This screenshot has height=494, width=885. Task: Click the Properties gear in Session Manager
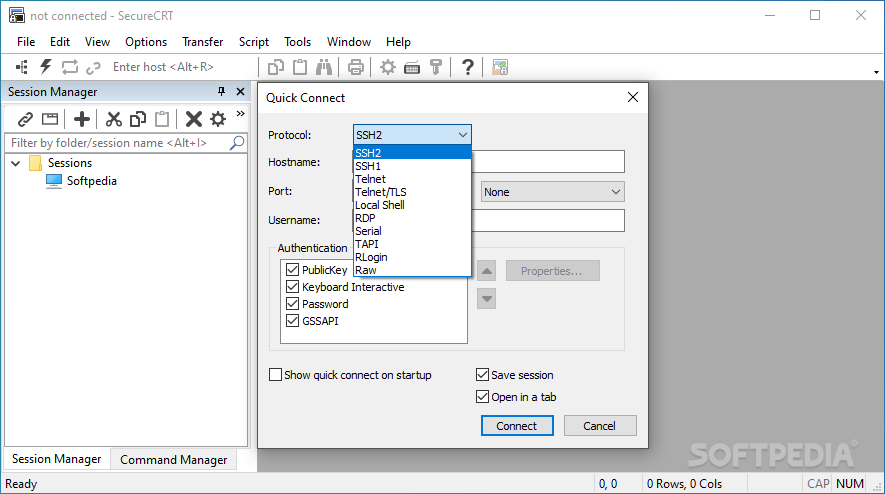pos(218,119)
